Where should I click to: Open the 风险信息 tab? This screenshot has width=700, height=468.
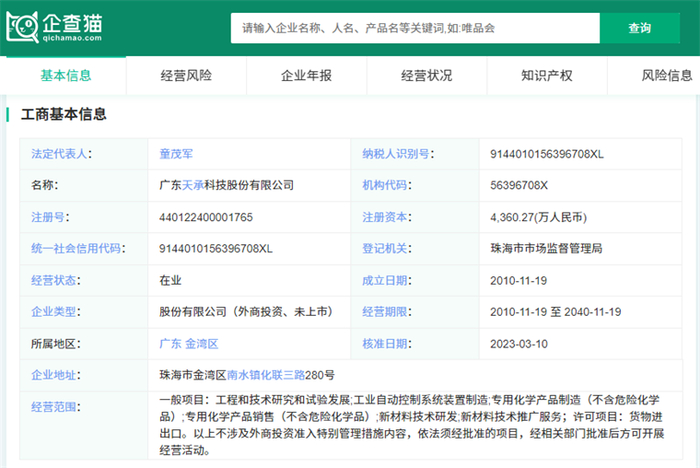tap(667, 75)
